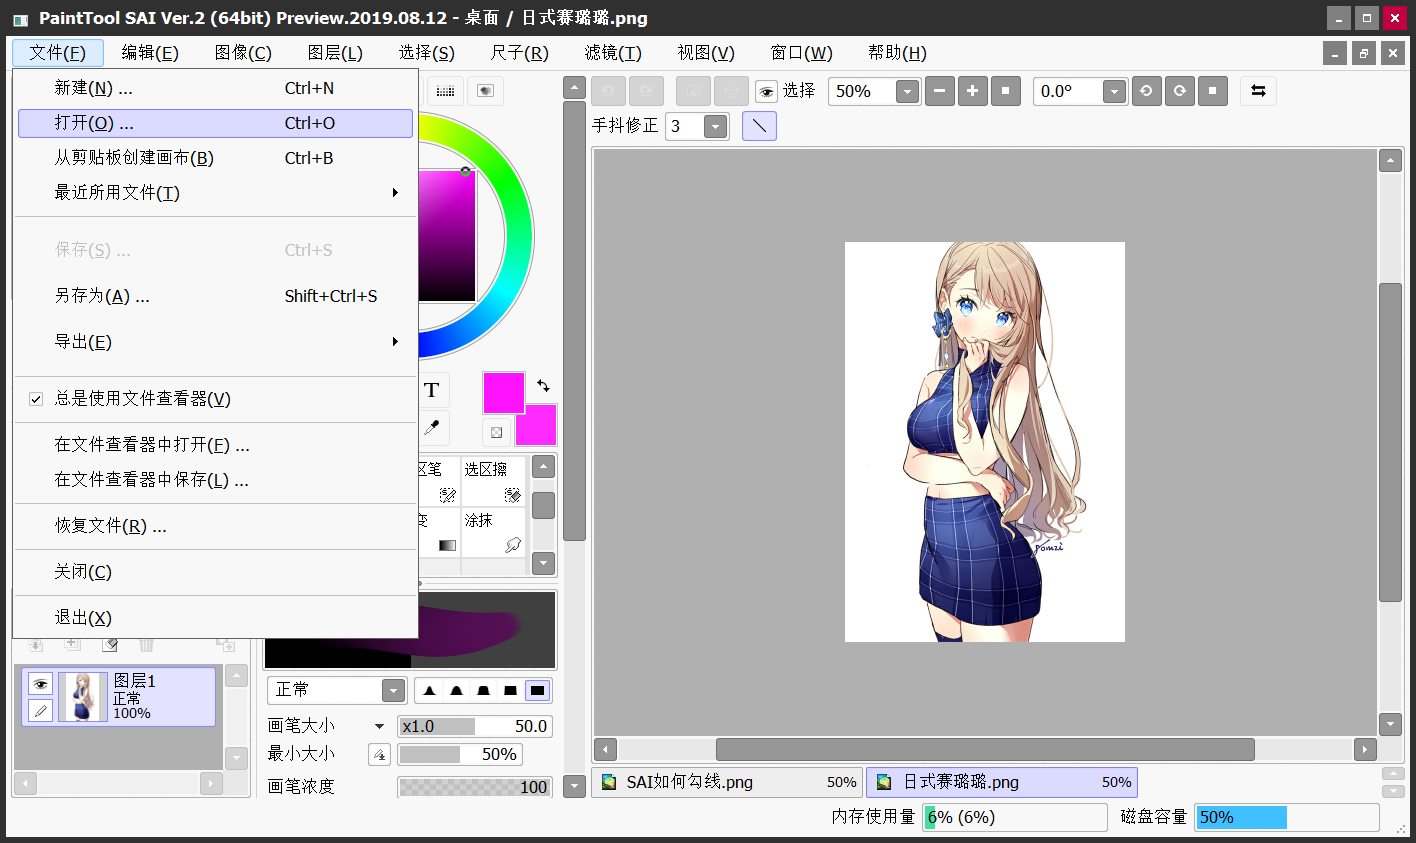Pick the second brush edge shape
The width and height of the screenshot is (1416, 843).
click(x=457, y=691)
